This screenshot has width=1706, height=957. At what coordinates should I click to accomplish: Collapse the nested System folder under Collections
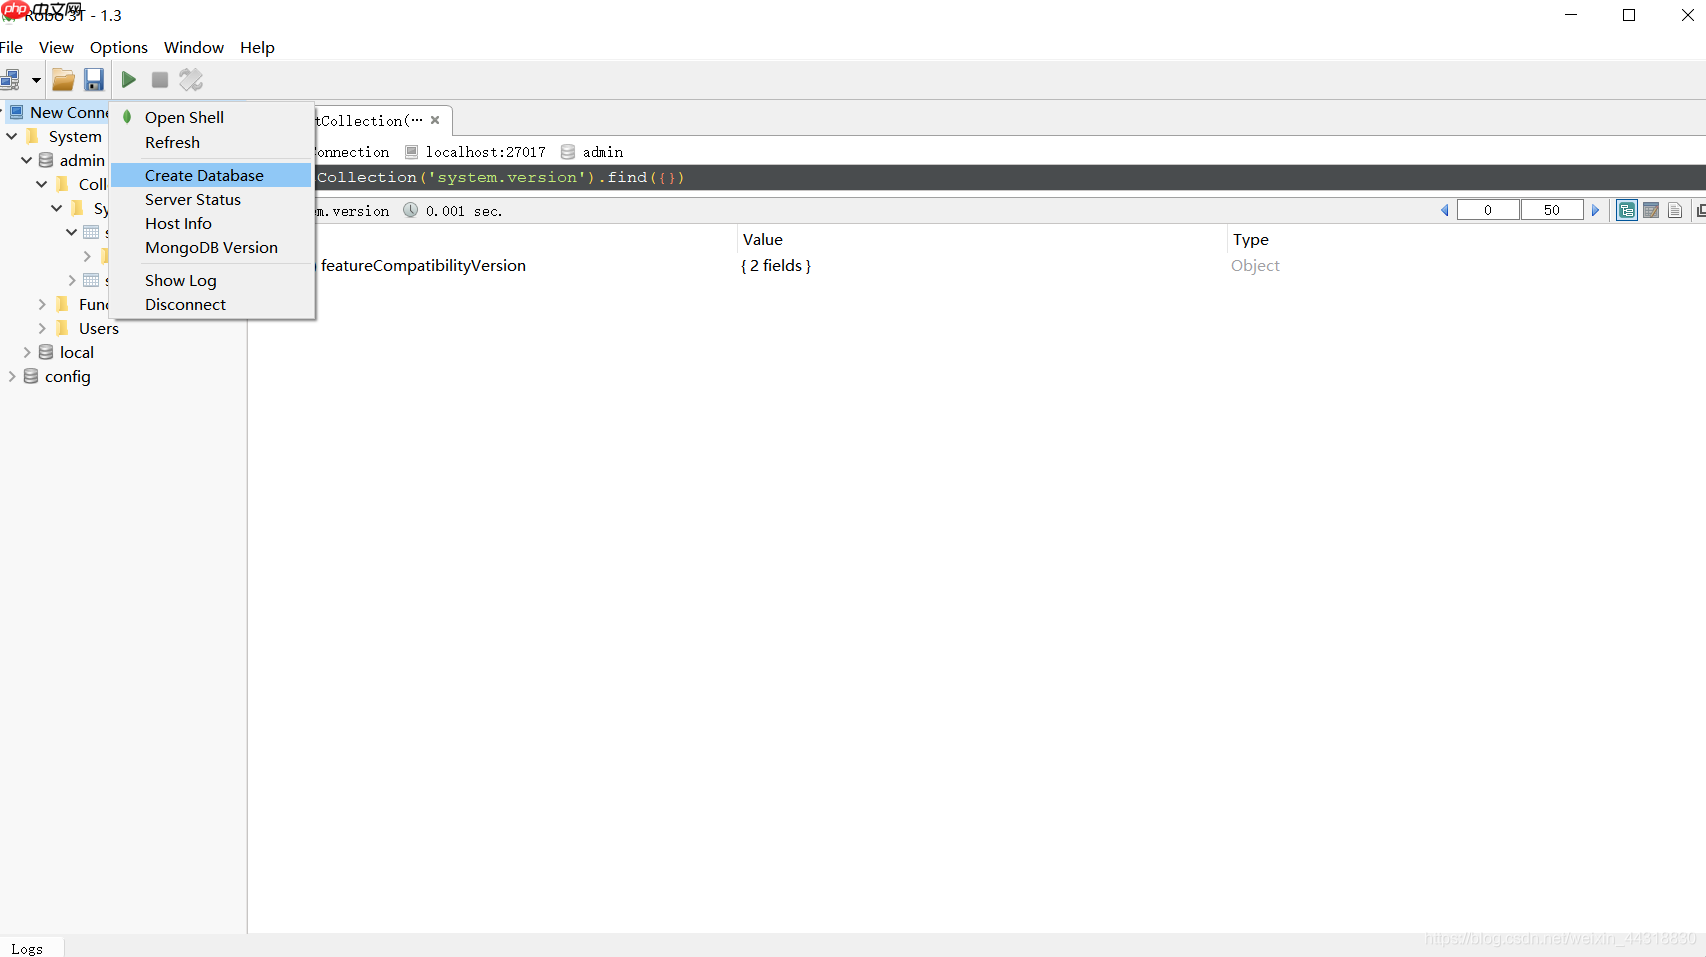57,208
